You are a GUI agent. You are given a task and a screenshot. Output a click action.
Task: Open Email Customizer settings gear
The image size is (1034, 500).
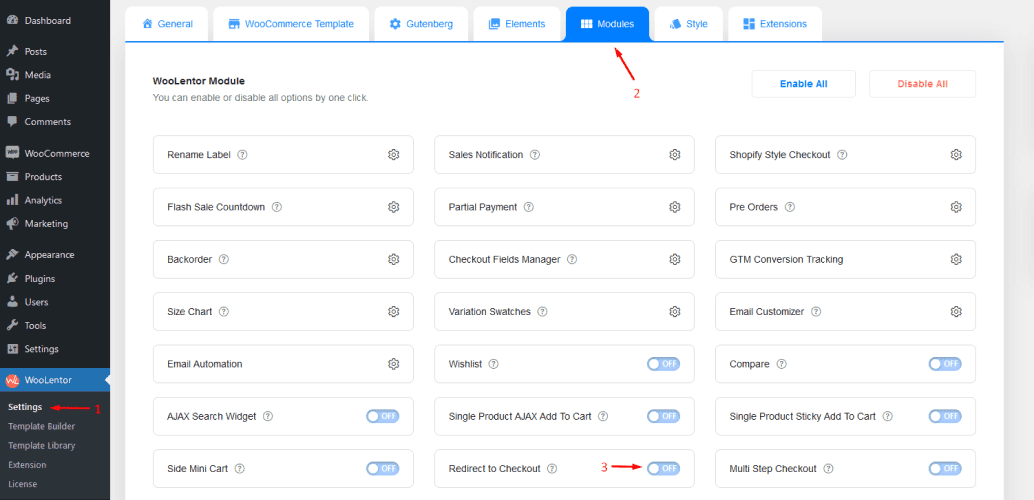pyautogui.click(x=956, y=311)
